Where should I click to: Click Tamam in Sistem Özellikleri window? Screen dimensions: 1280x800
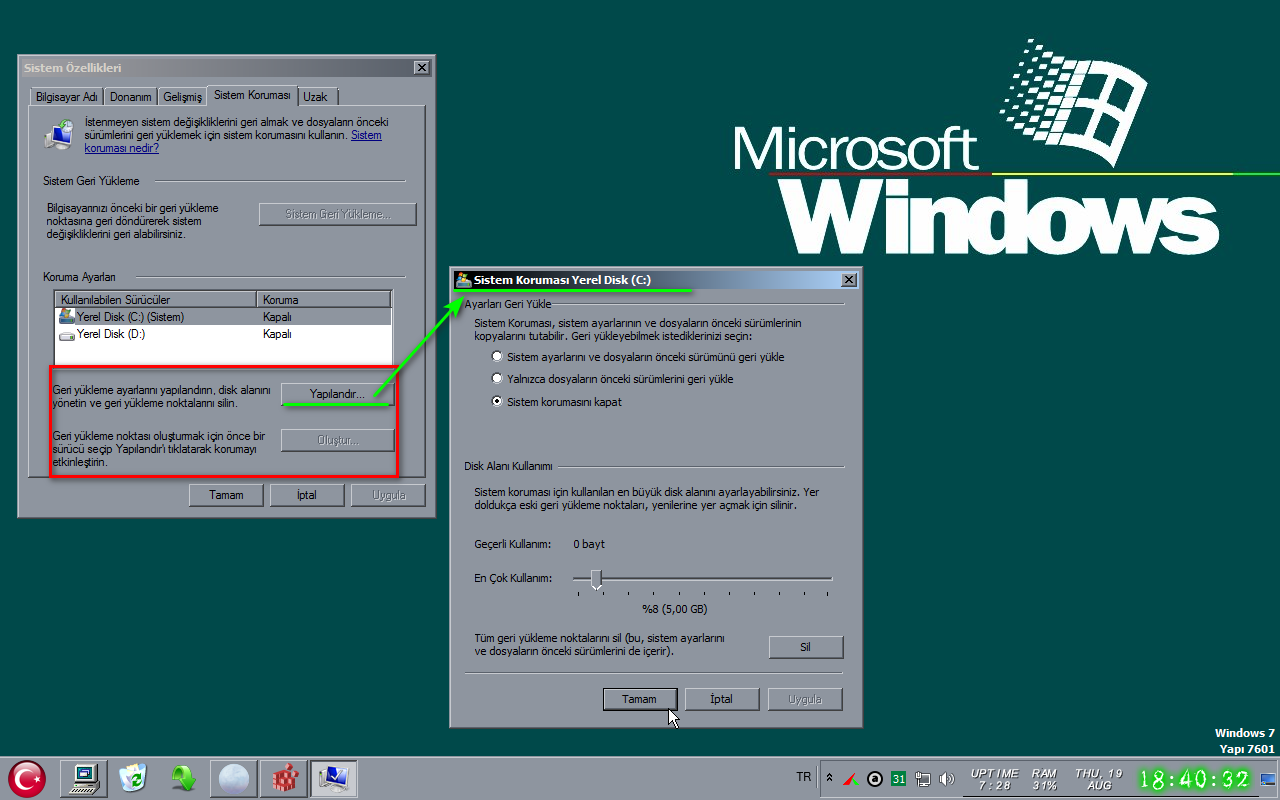coord(226,495)
